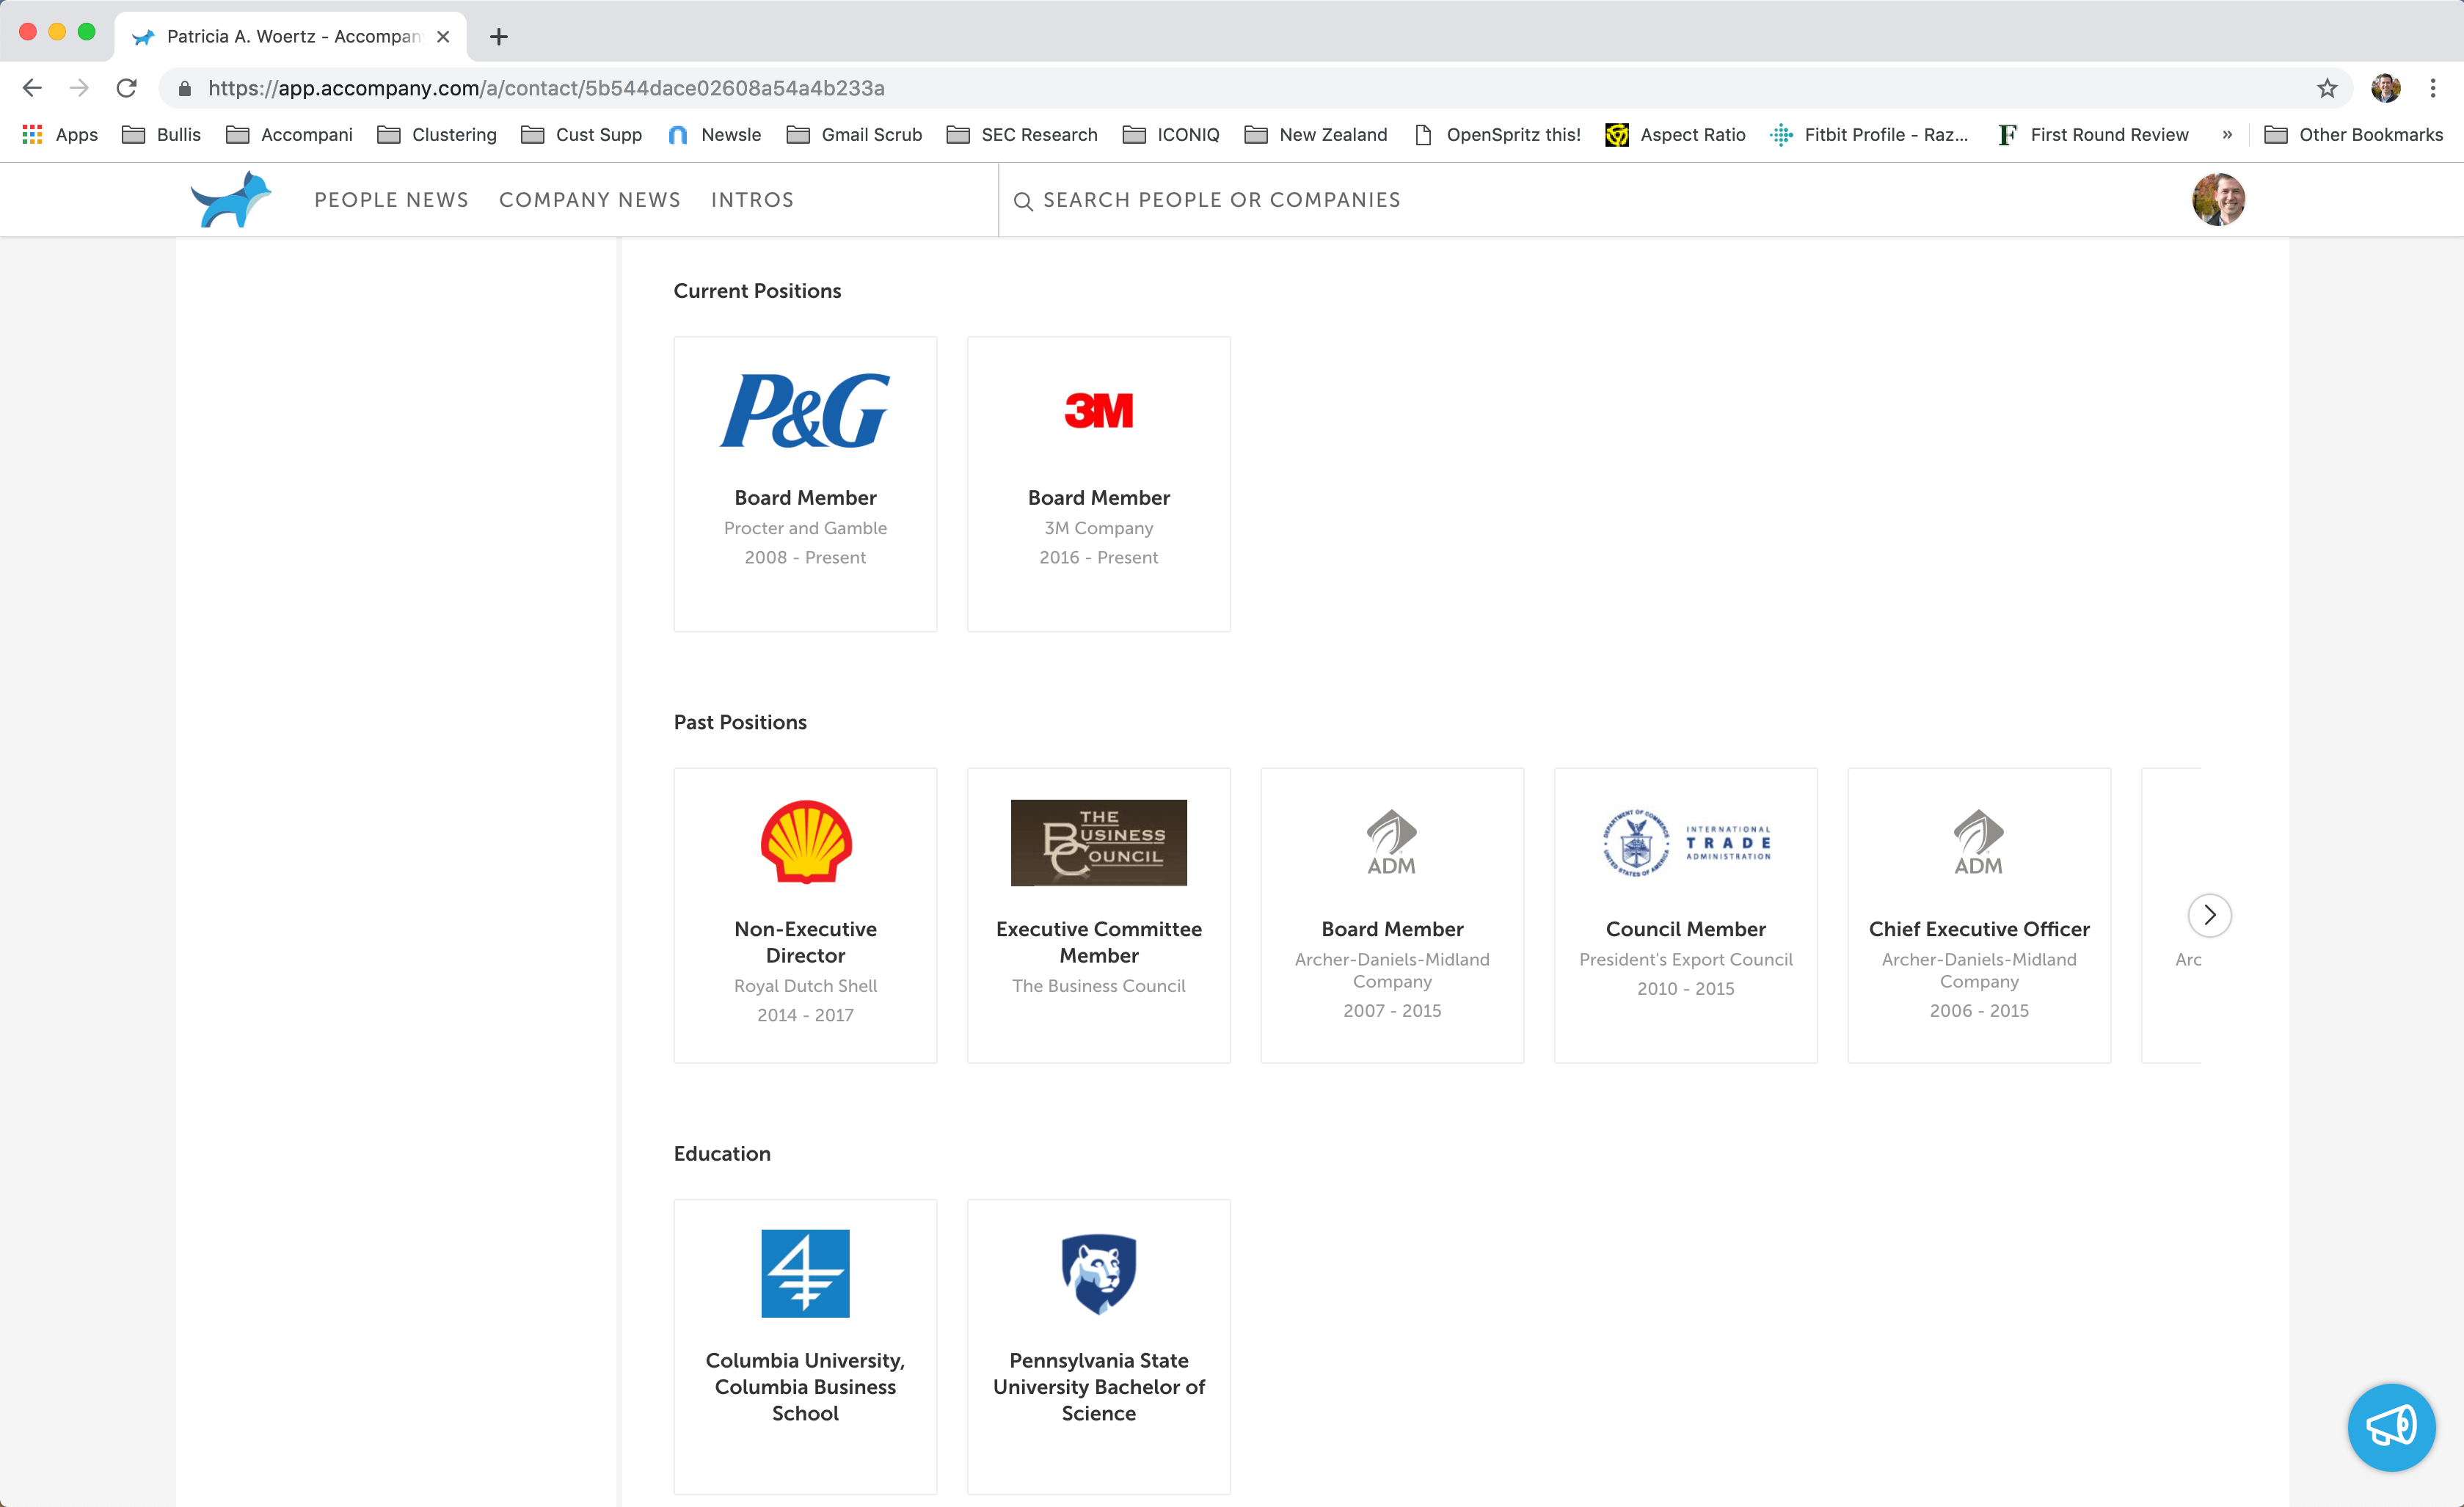Image resolution: width=2464 pixels, height=1507 pixels.
Task: Go back with browser back arrow
Action: click(32, 88)
